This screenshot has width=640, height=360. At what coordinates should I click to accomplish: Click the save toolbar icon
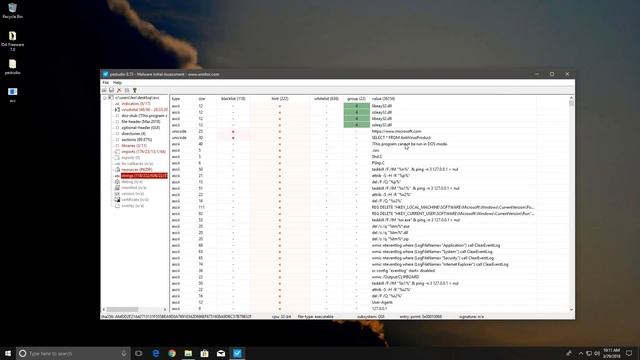pos(111,90)
